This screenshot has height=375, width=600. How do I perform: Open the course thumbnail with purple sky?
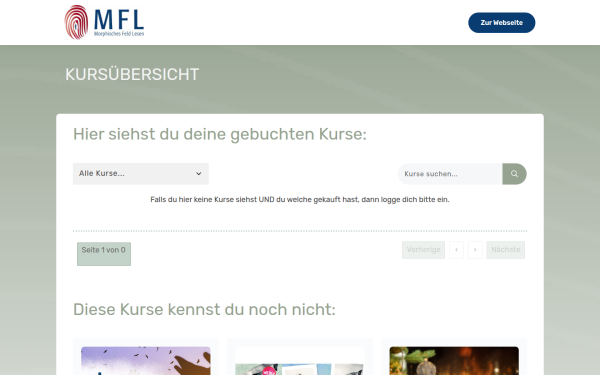(x=145, y=361)
